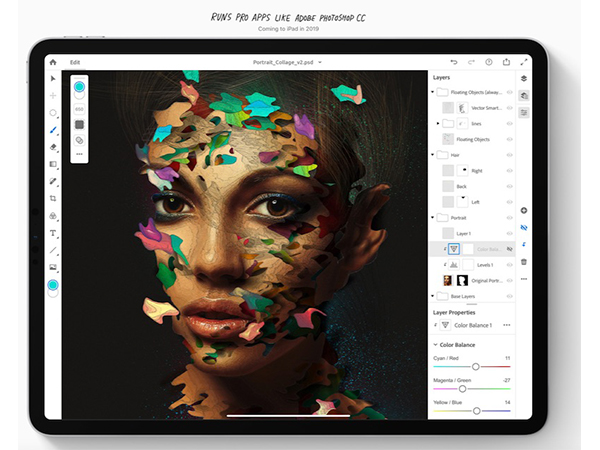Select the Transform tool
600x450 pixels.
[53, 96]
